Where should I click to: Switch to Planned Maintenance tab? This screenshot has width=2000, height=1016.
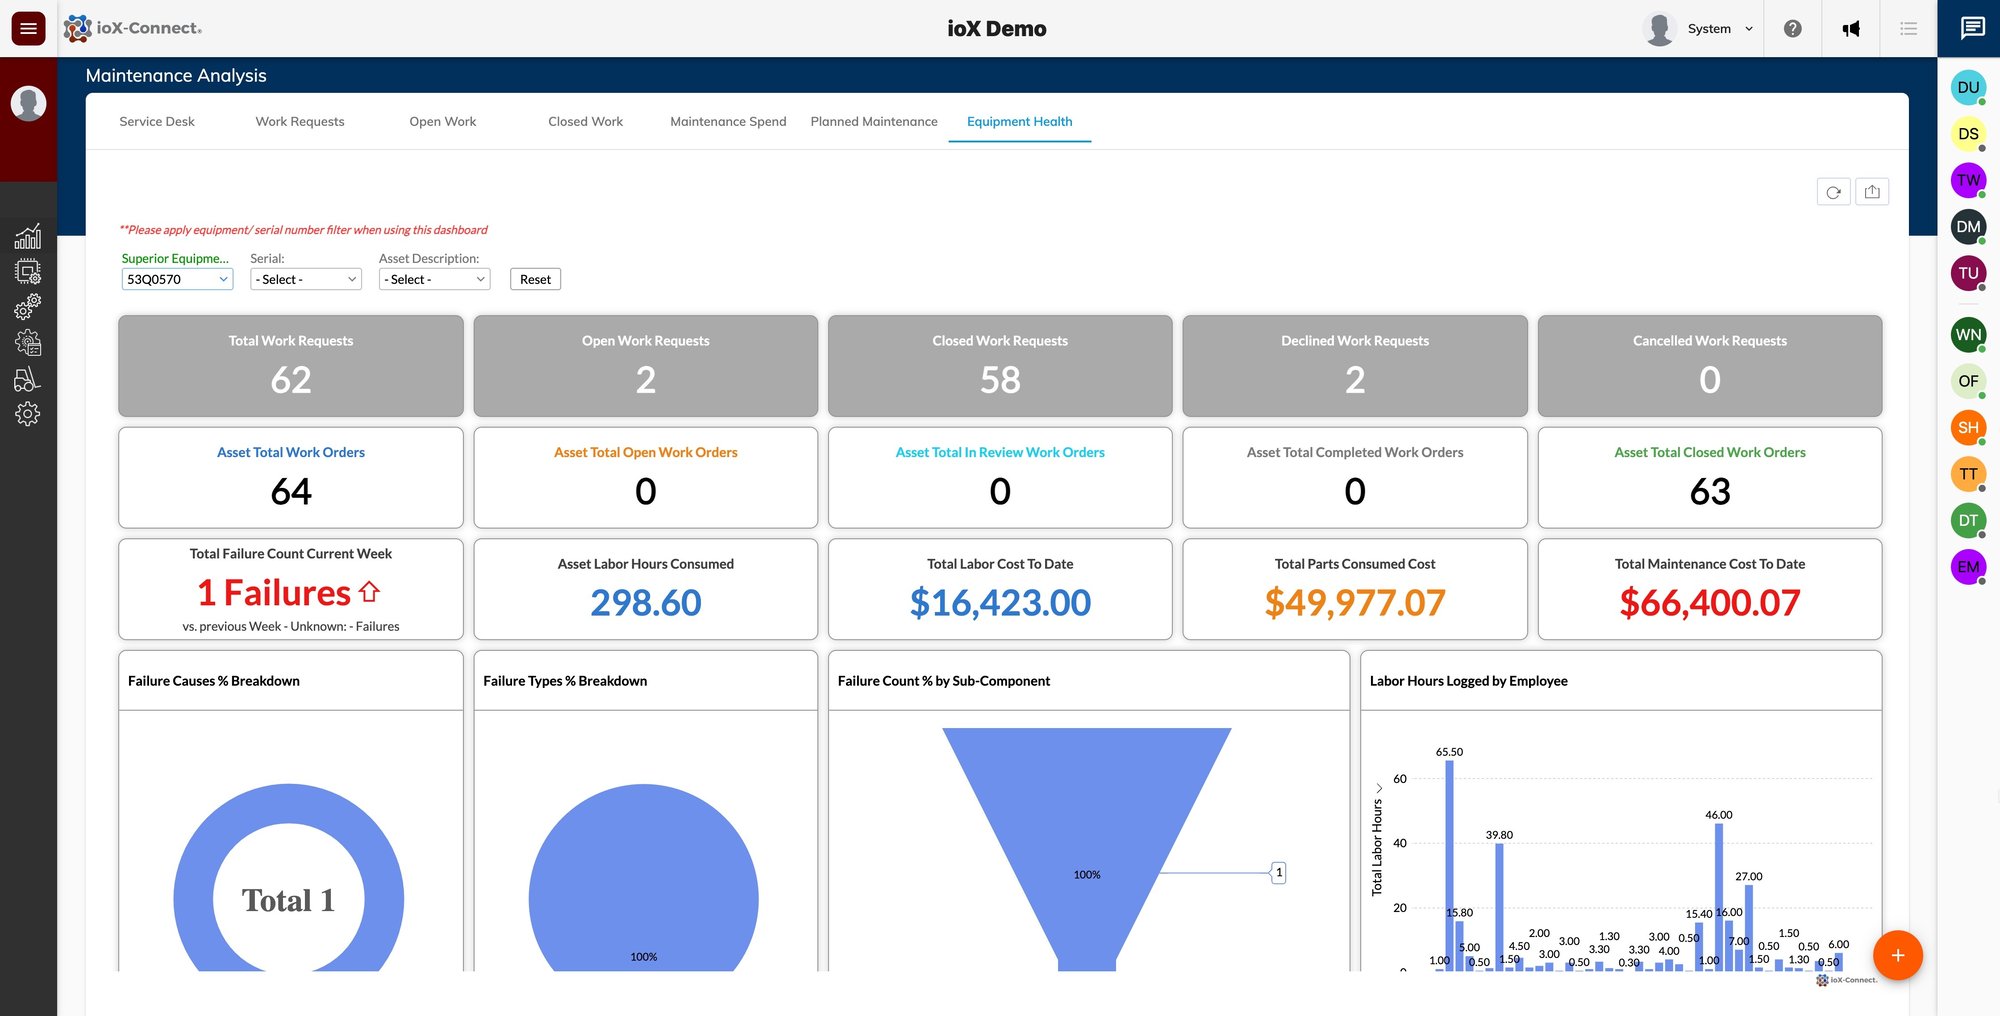[874, 121]
